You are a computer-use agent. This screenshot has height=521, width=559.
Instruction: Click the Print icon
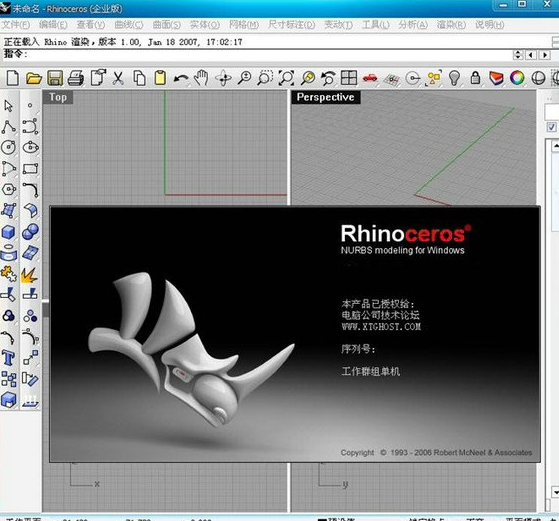pyautogui.click(x=76, y=78)
